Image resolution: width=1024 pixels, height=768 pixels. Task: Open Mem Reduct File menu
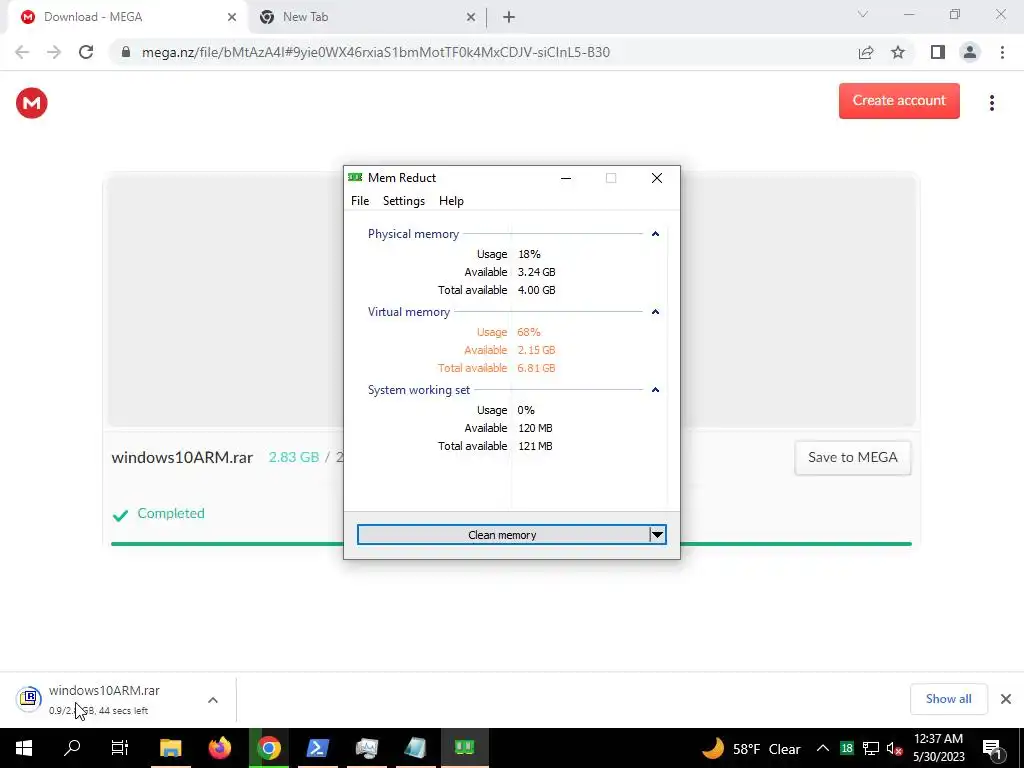click(x=360, y=201)
